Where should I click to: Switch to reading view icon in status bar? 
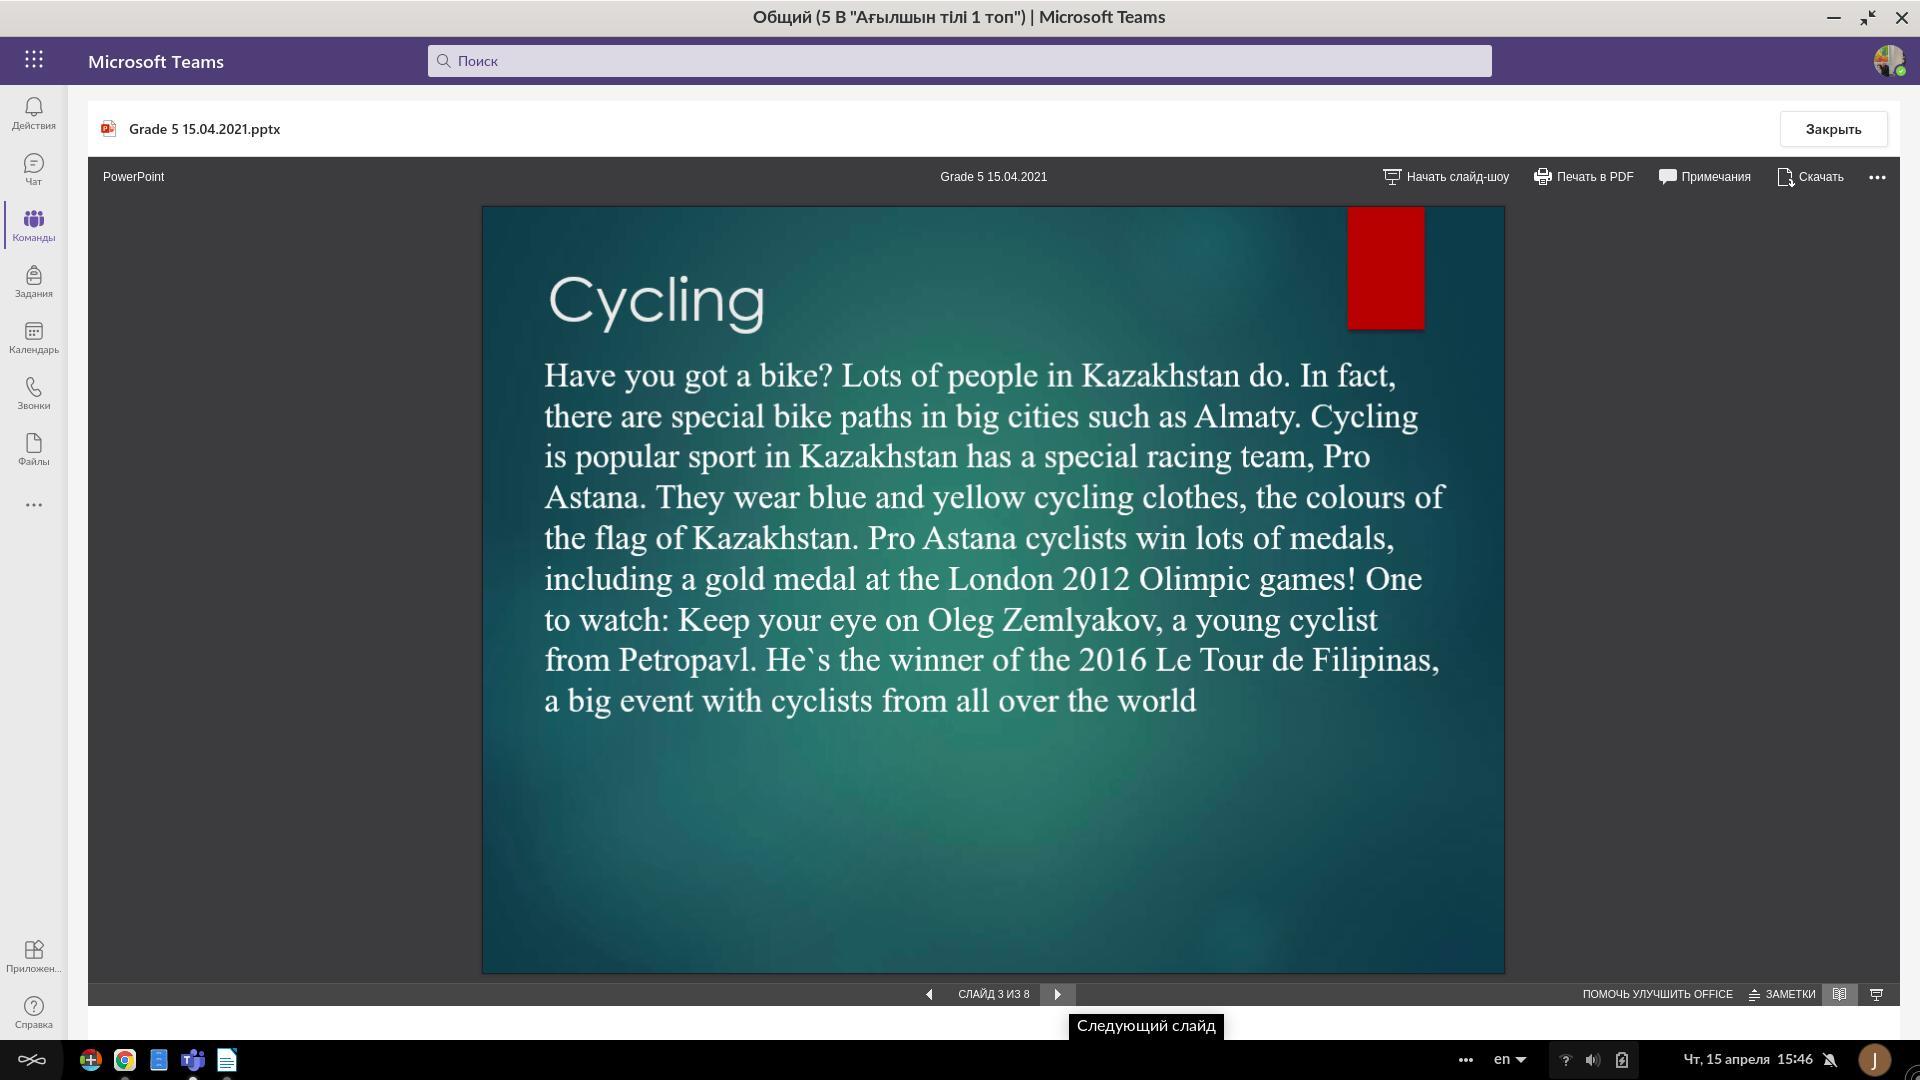pyautogui.click(x=1839, y=994)
